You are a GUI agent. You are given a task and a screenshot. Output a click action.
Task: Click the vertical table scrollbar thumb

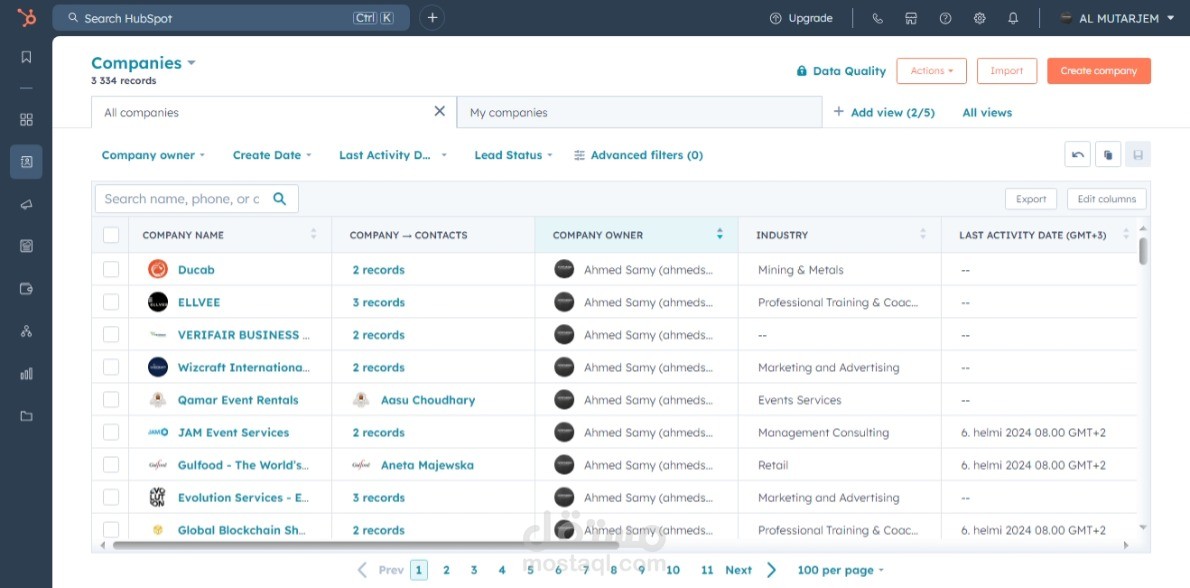click(1143, 251)
